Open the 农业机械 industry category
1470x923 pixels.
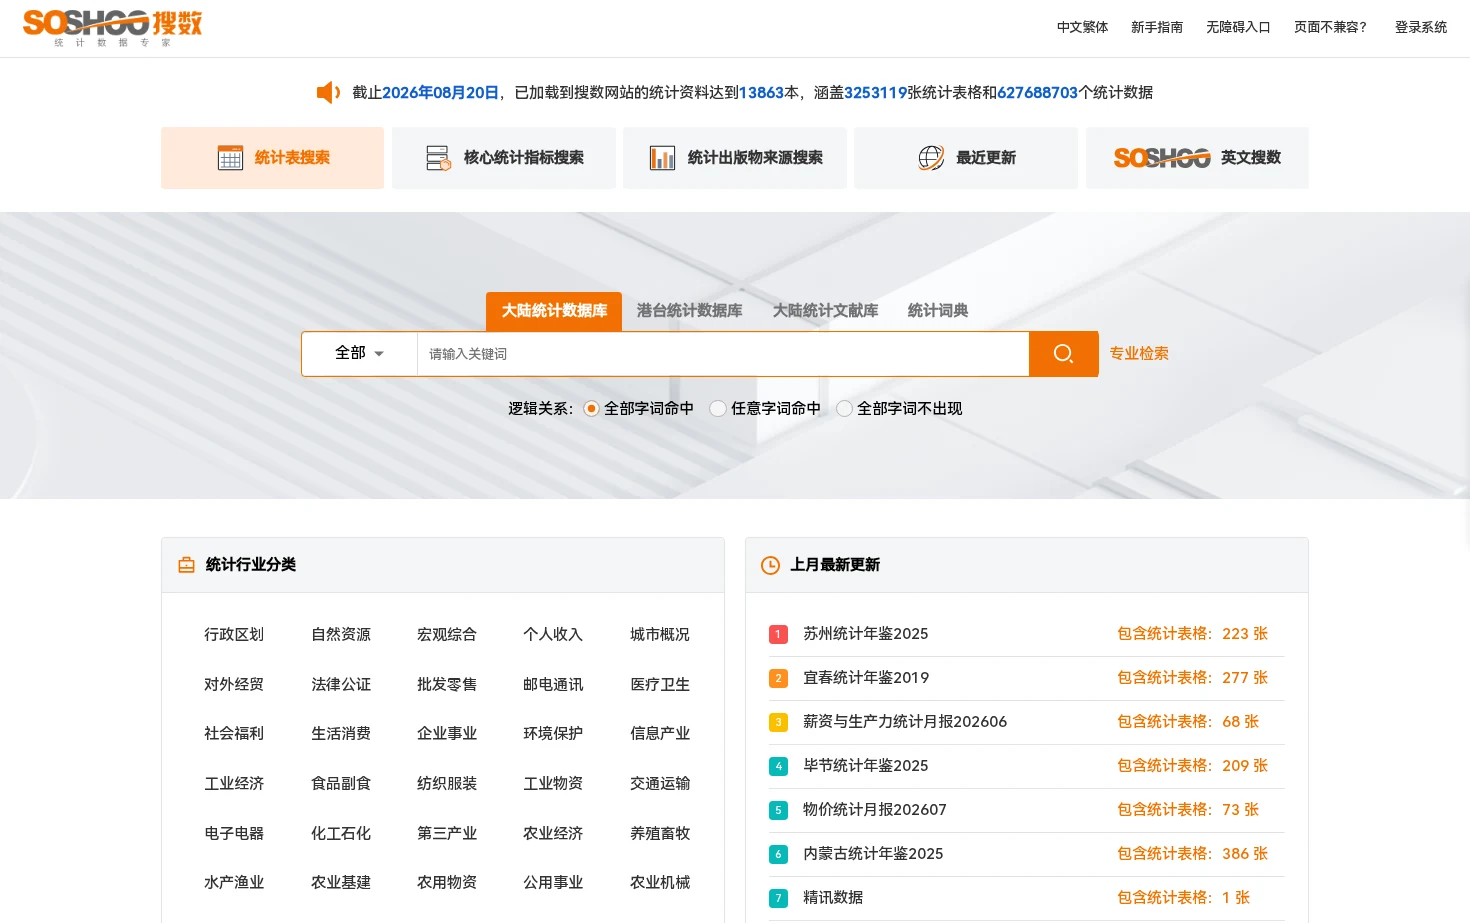[x=660, y=883]
